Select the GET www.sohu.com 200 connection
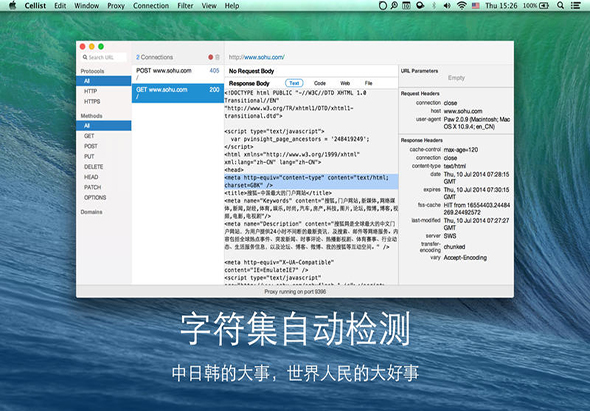 coord(178,93)
